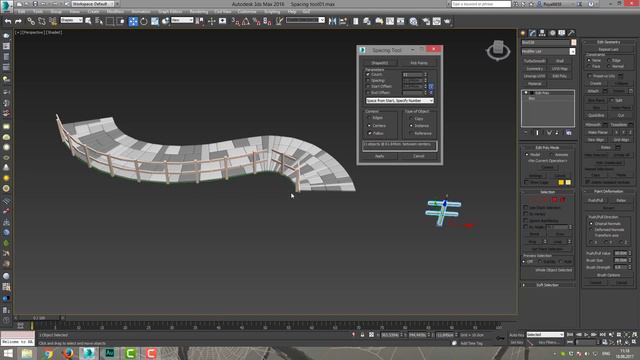The height and width of the screenshot is (360, 640).
Task: Toggle the Percent Snap button
Action: pos(256,21)
